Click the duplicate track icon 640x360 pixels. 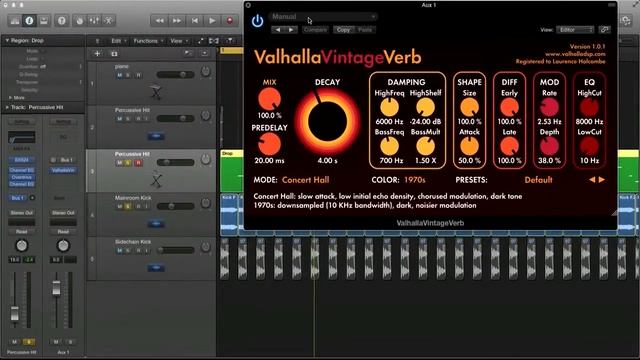click(x=114, y=54)
